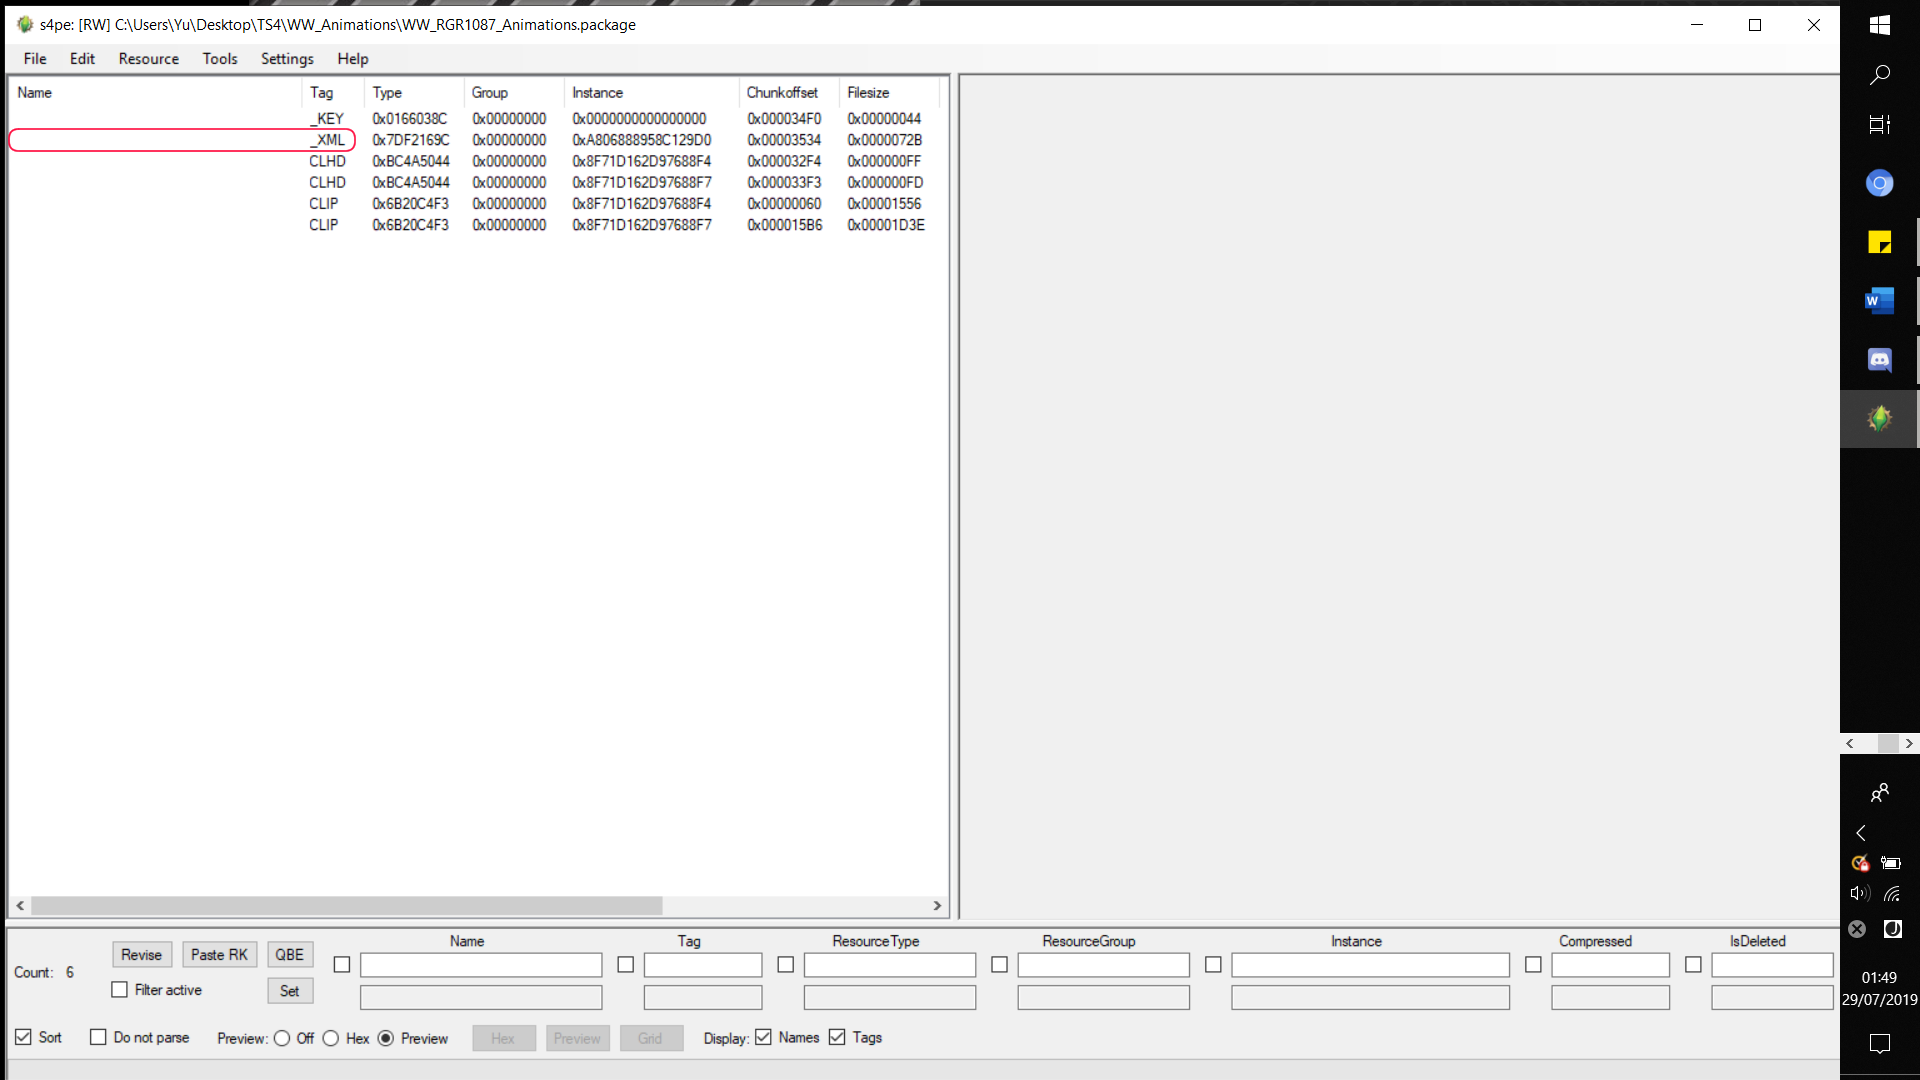Click into the ResourceType filter input field

pyautogui.click(x=890, y=965)
